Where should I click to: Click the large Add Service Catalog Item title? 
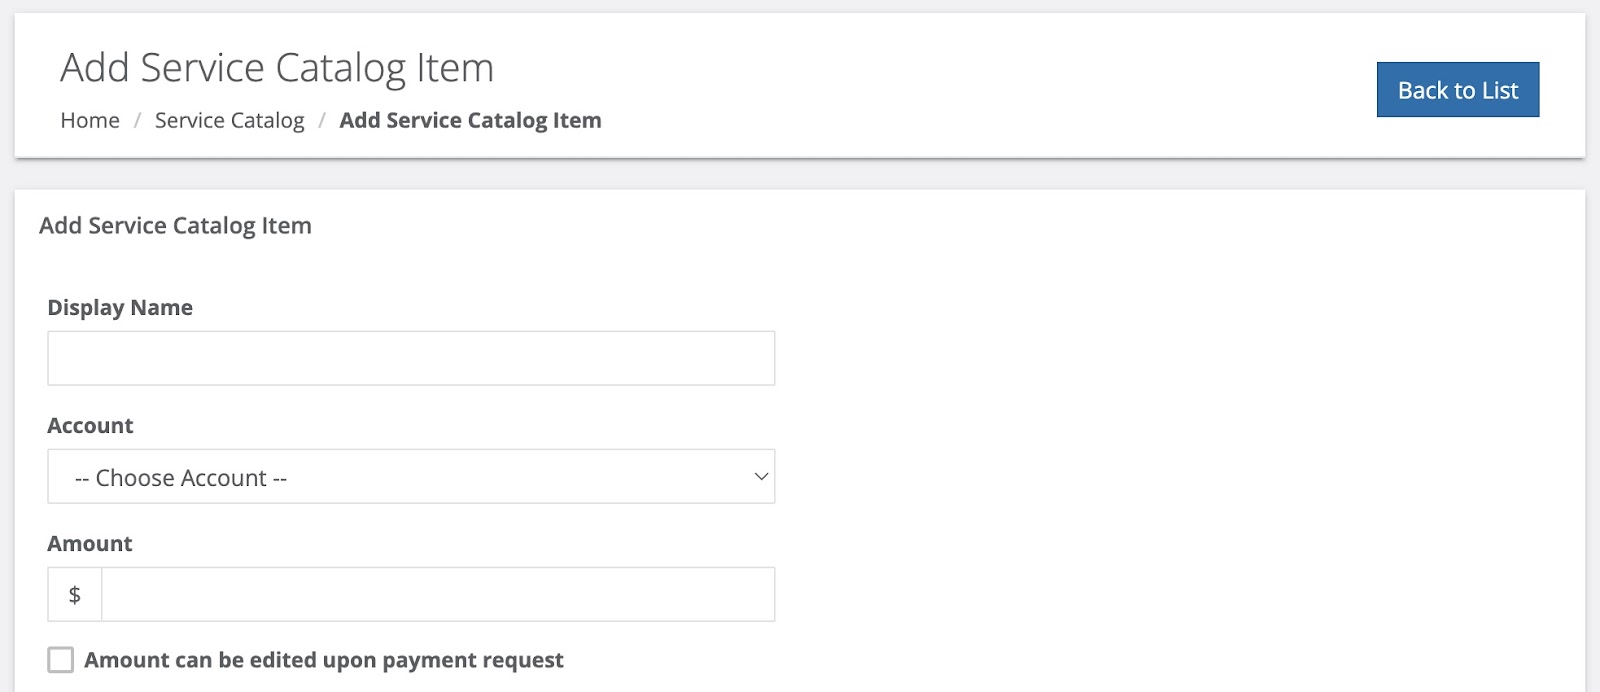[277, 68]
